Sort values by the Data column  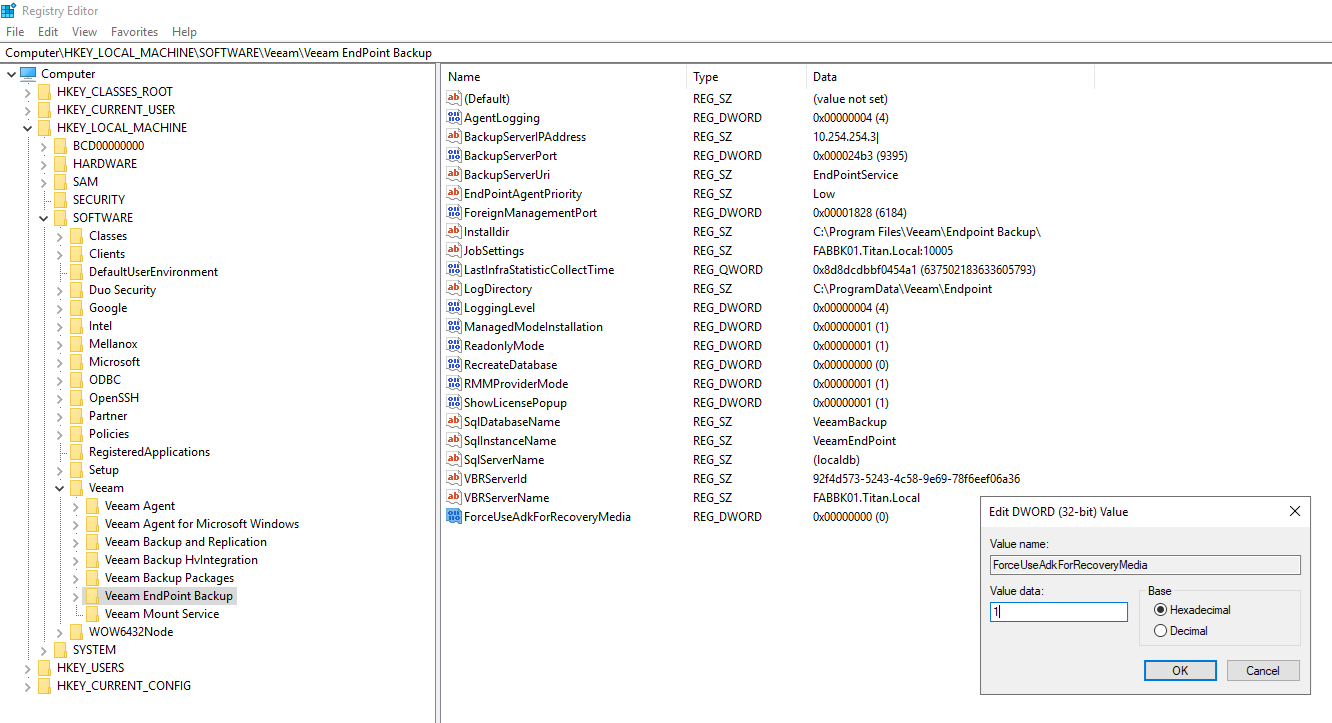point(950,77)
